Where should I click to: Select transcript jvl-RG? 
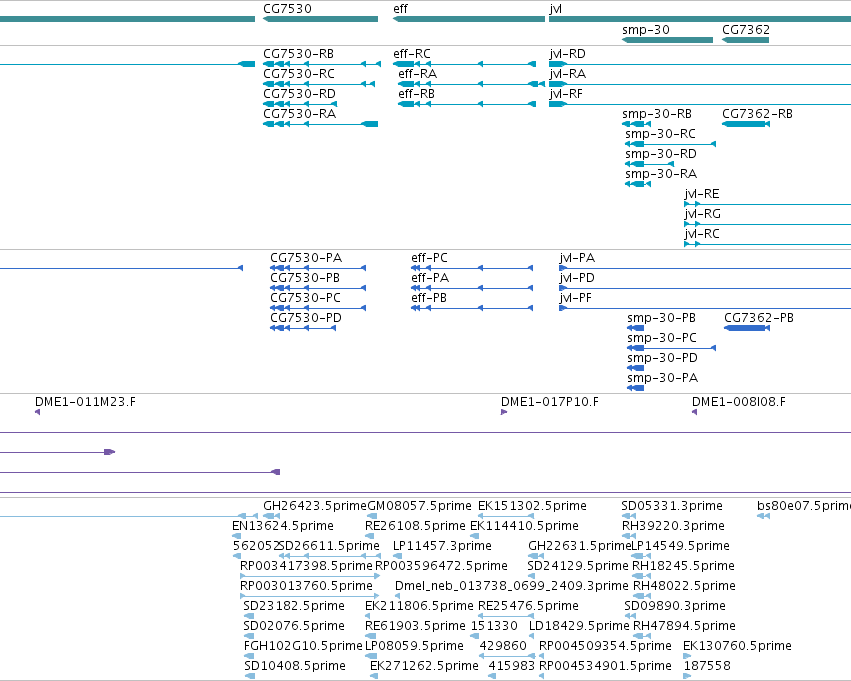pos(767,224)
